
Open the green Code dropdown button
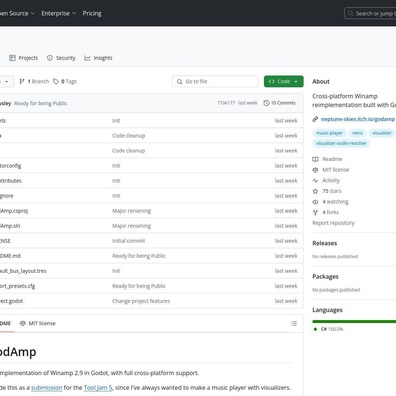pyautogui.click(x=284, y=81)
